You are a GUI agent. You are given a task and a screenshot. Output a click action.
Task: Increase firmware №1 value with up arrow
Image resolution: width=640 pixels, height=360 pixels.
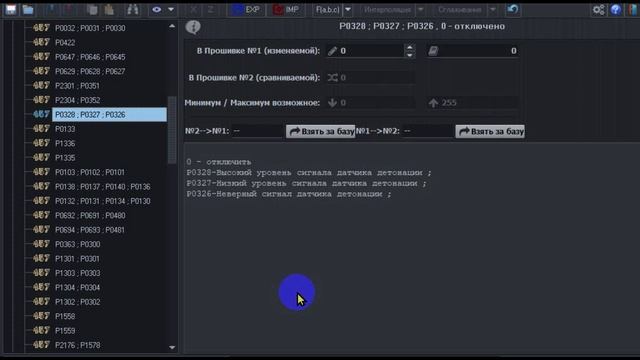409,47
